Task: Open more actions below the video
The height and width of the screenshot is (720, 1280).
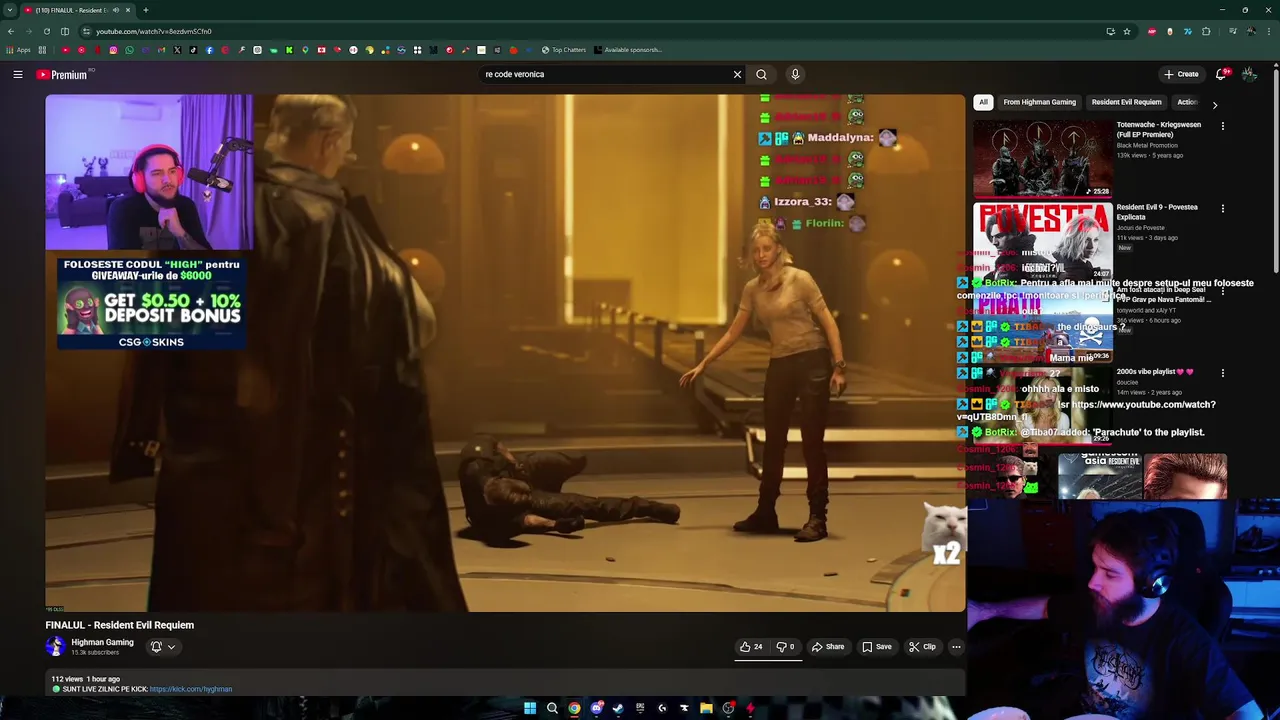Action: point(956,647)
